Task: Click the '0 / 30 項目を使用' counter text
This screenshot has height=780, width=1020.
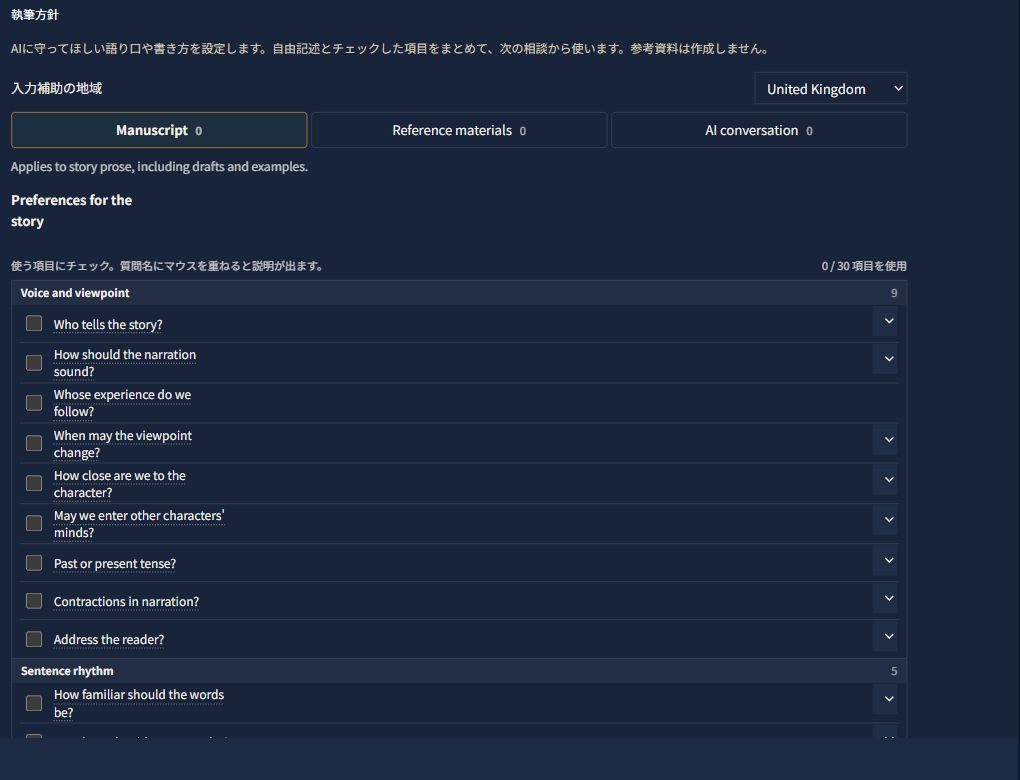Action: (864, 266)
